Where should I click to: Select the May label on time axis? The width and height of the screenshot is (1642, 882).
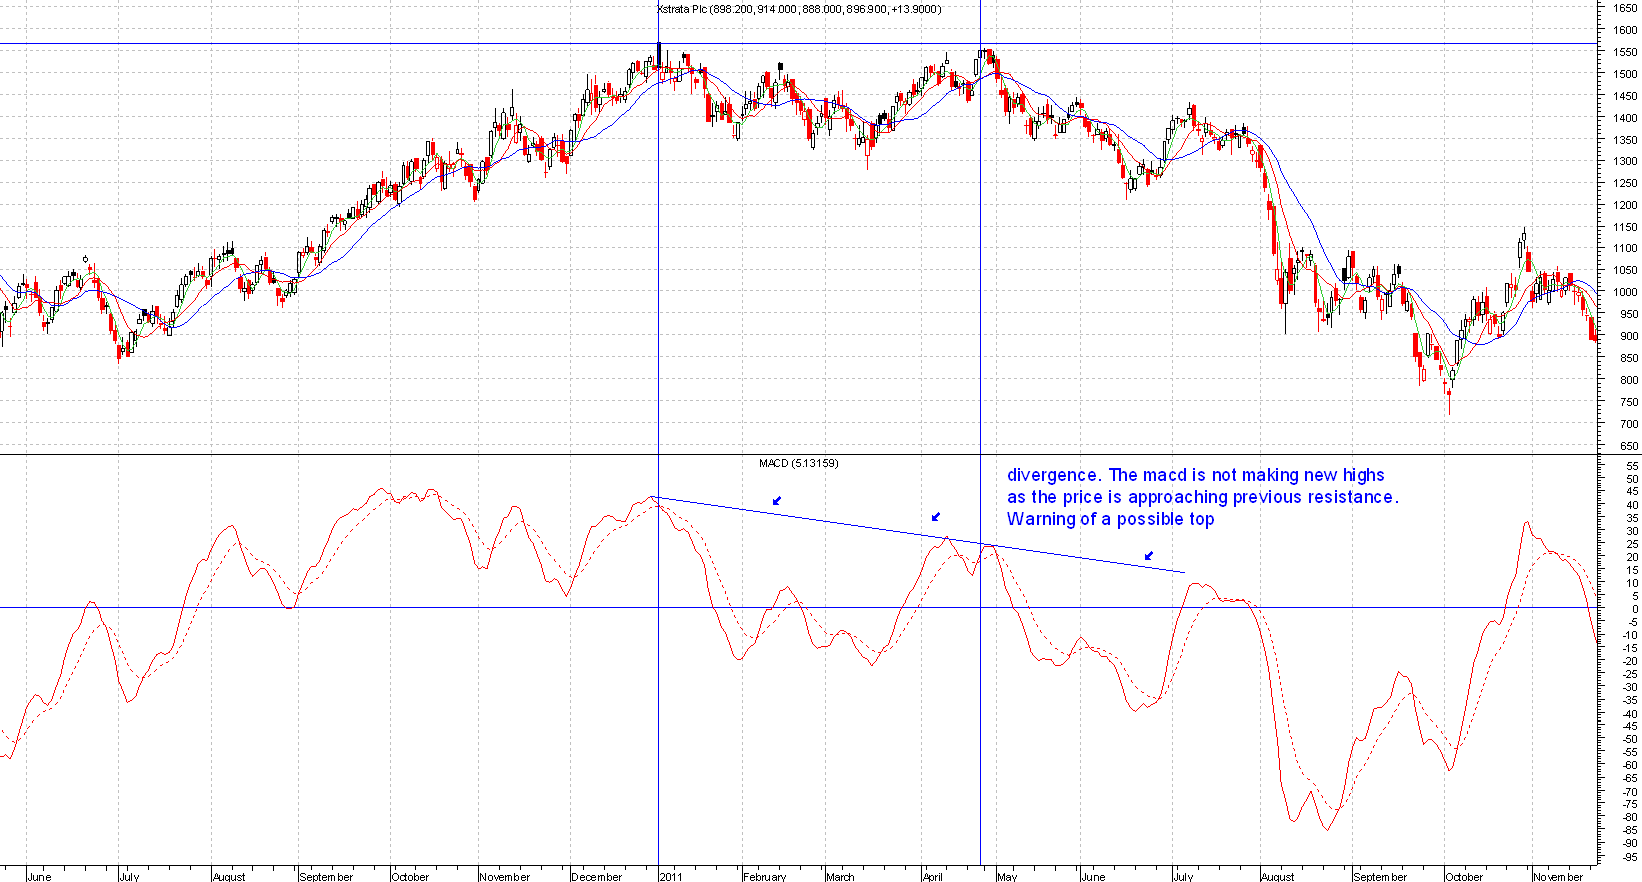pos(1007,876)
